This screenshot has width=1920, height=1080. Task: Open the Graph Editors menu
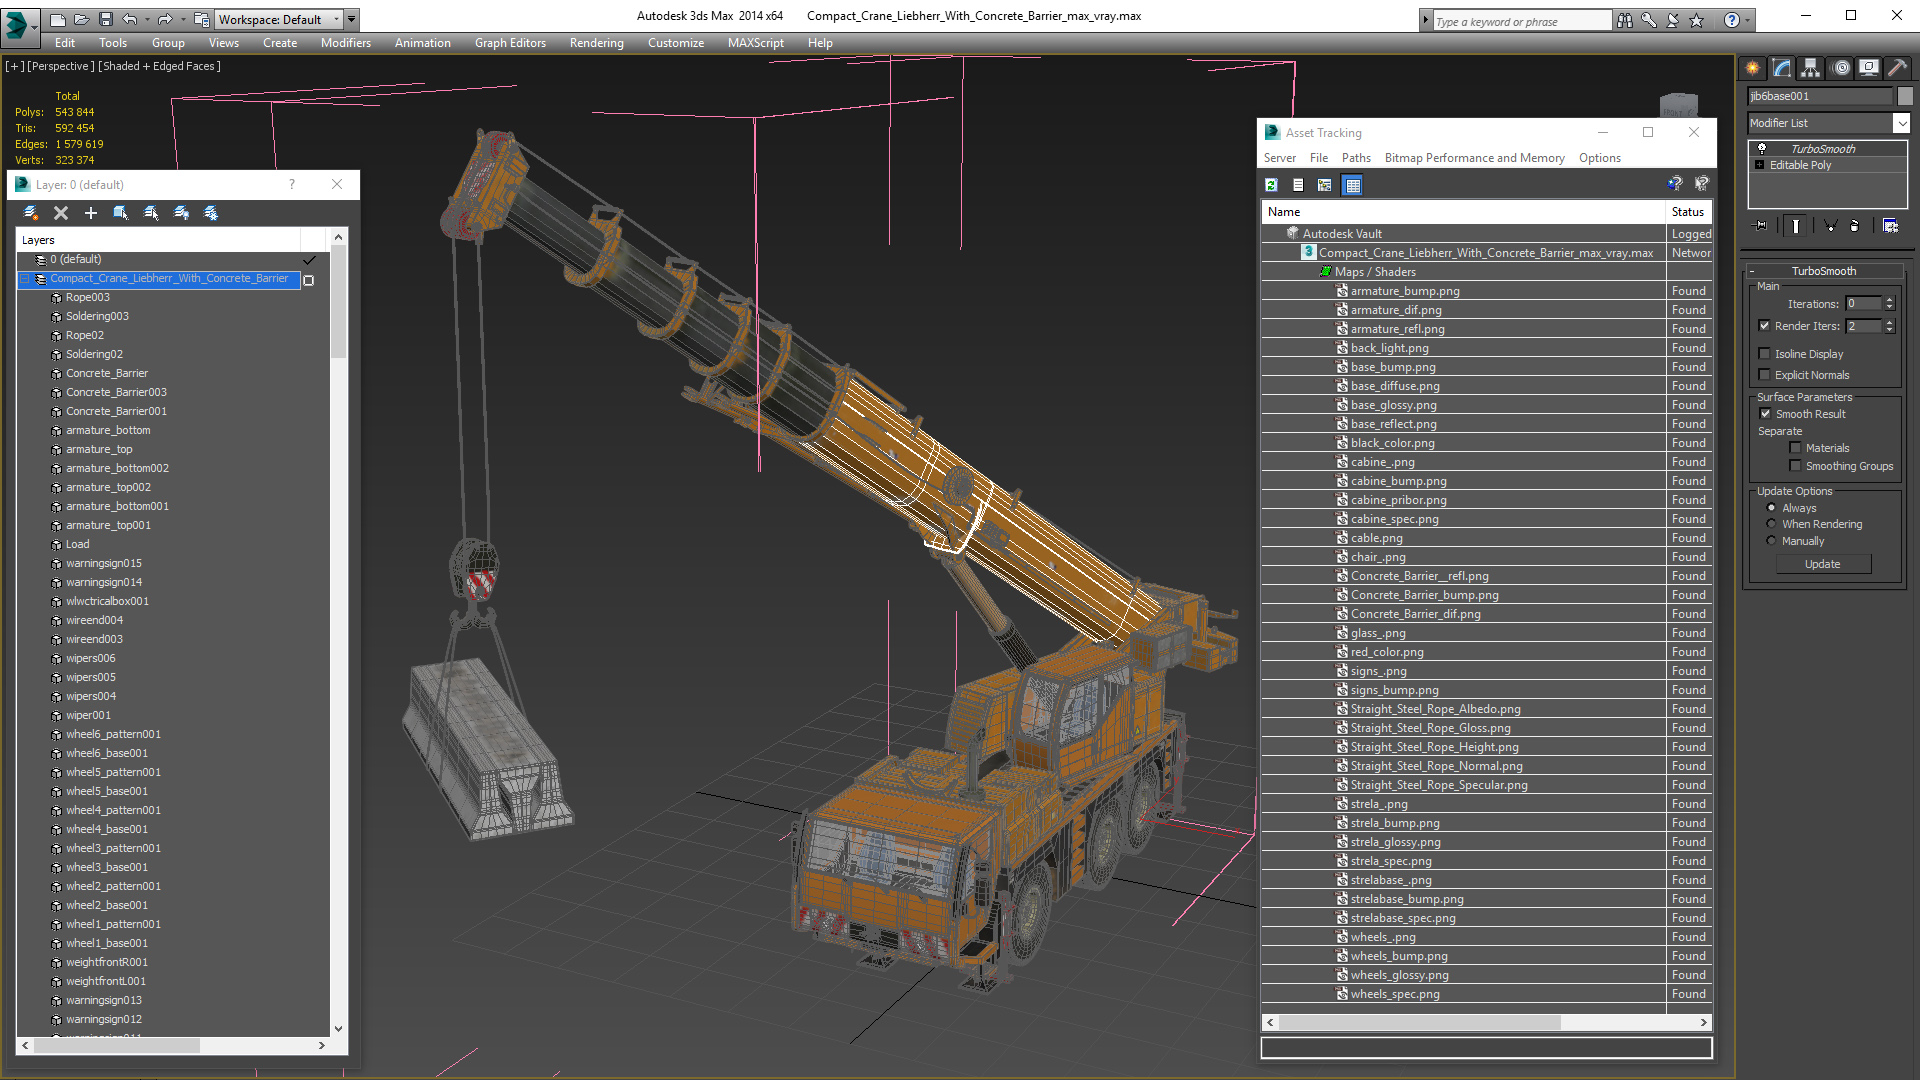(510, 43)
